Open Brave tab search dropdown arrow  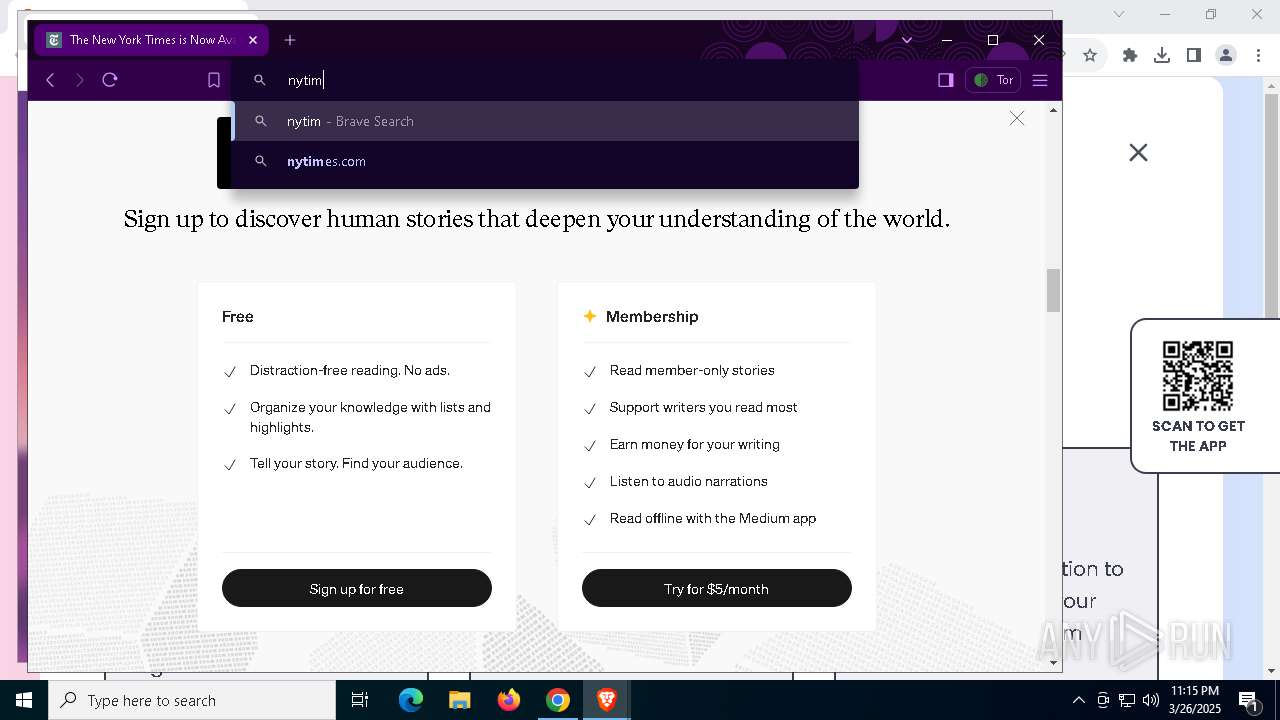(x=907, y=40)
